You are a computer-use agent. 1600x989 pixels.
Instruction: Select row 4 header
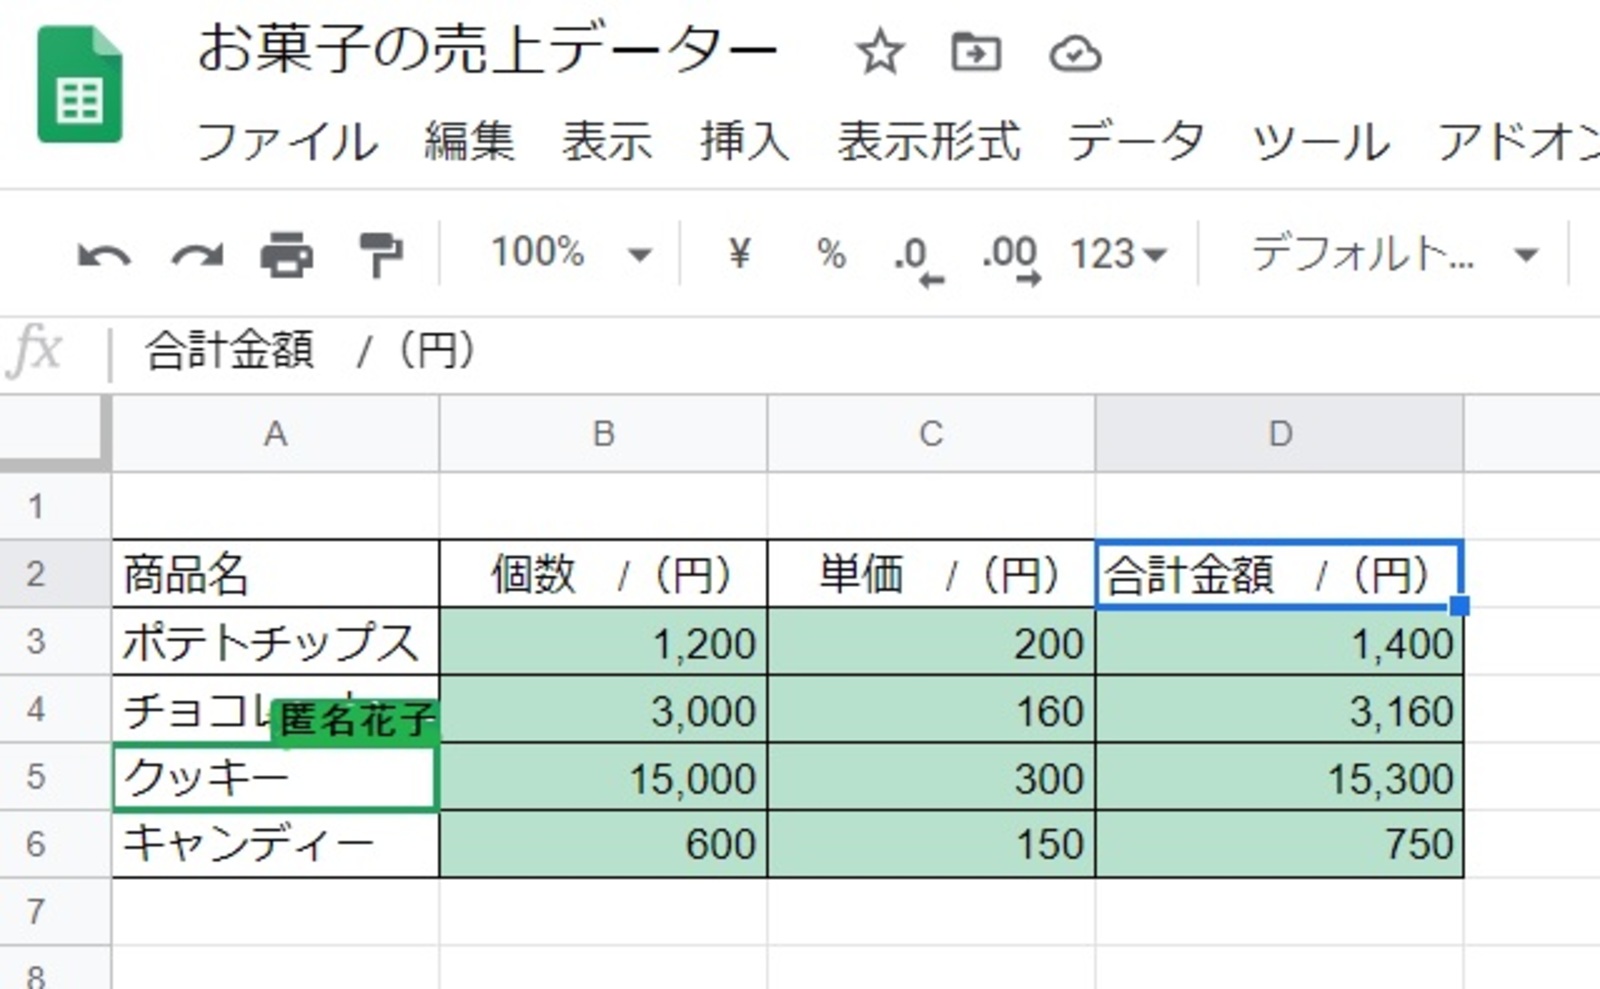(55, 709)
